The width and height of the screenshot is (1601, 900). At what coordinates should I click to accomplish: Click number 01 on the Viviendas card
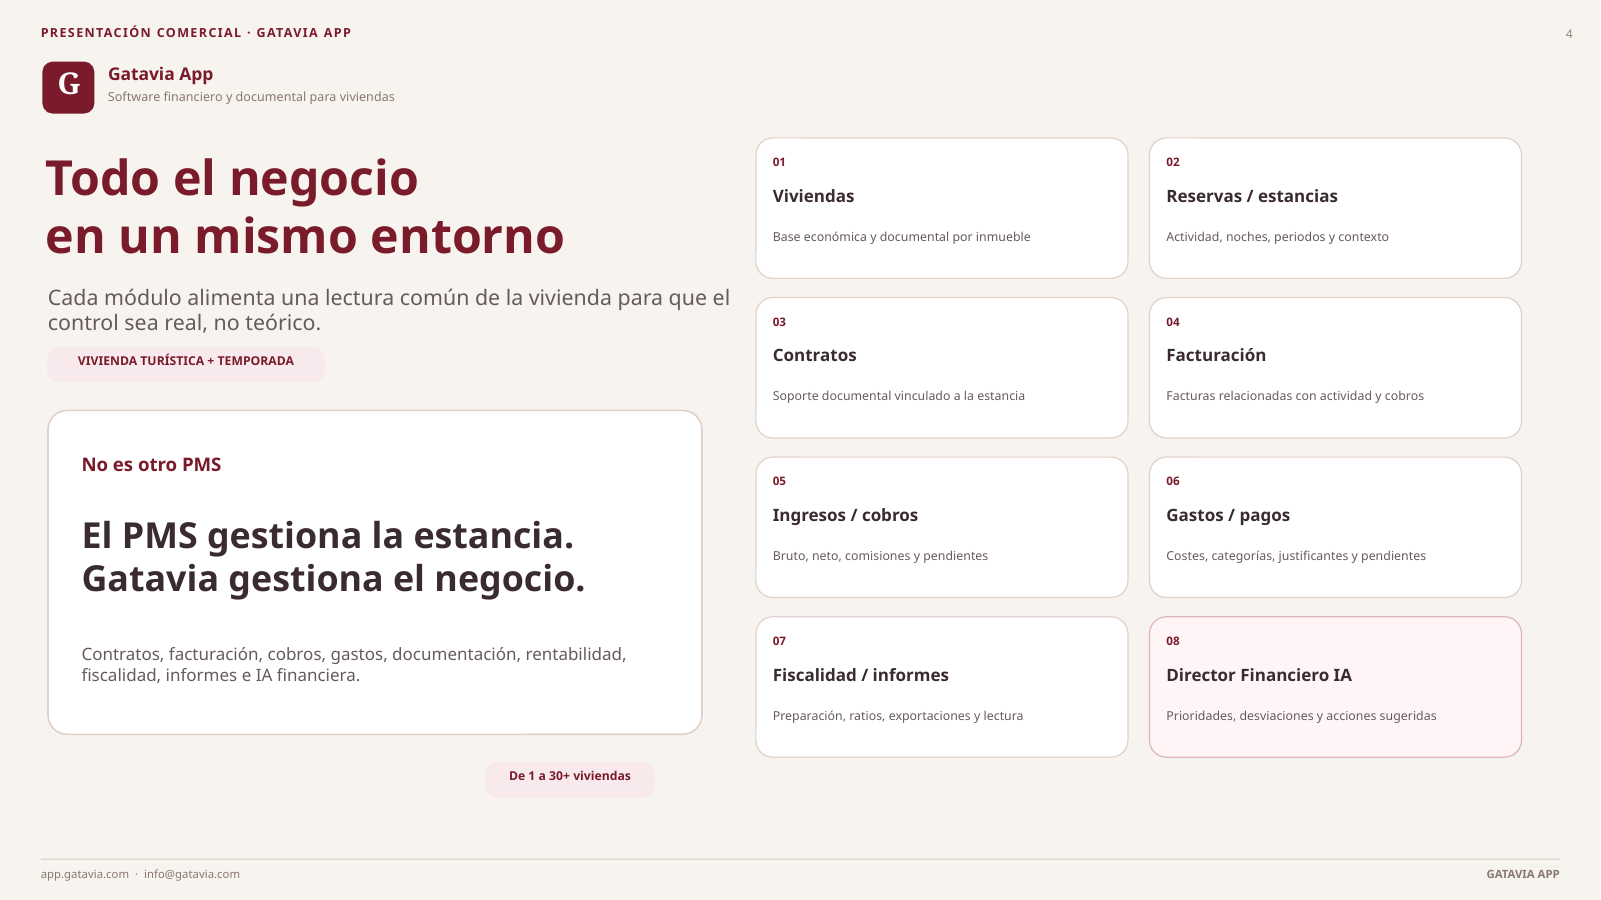[x=779, y=162]
